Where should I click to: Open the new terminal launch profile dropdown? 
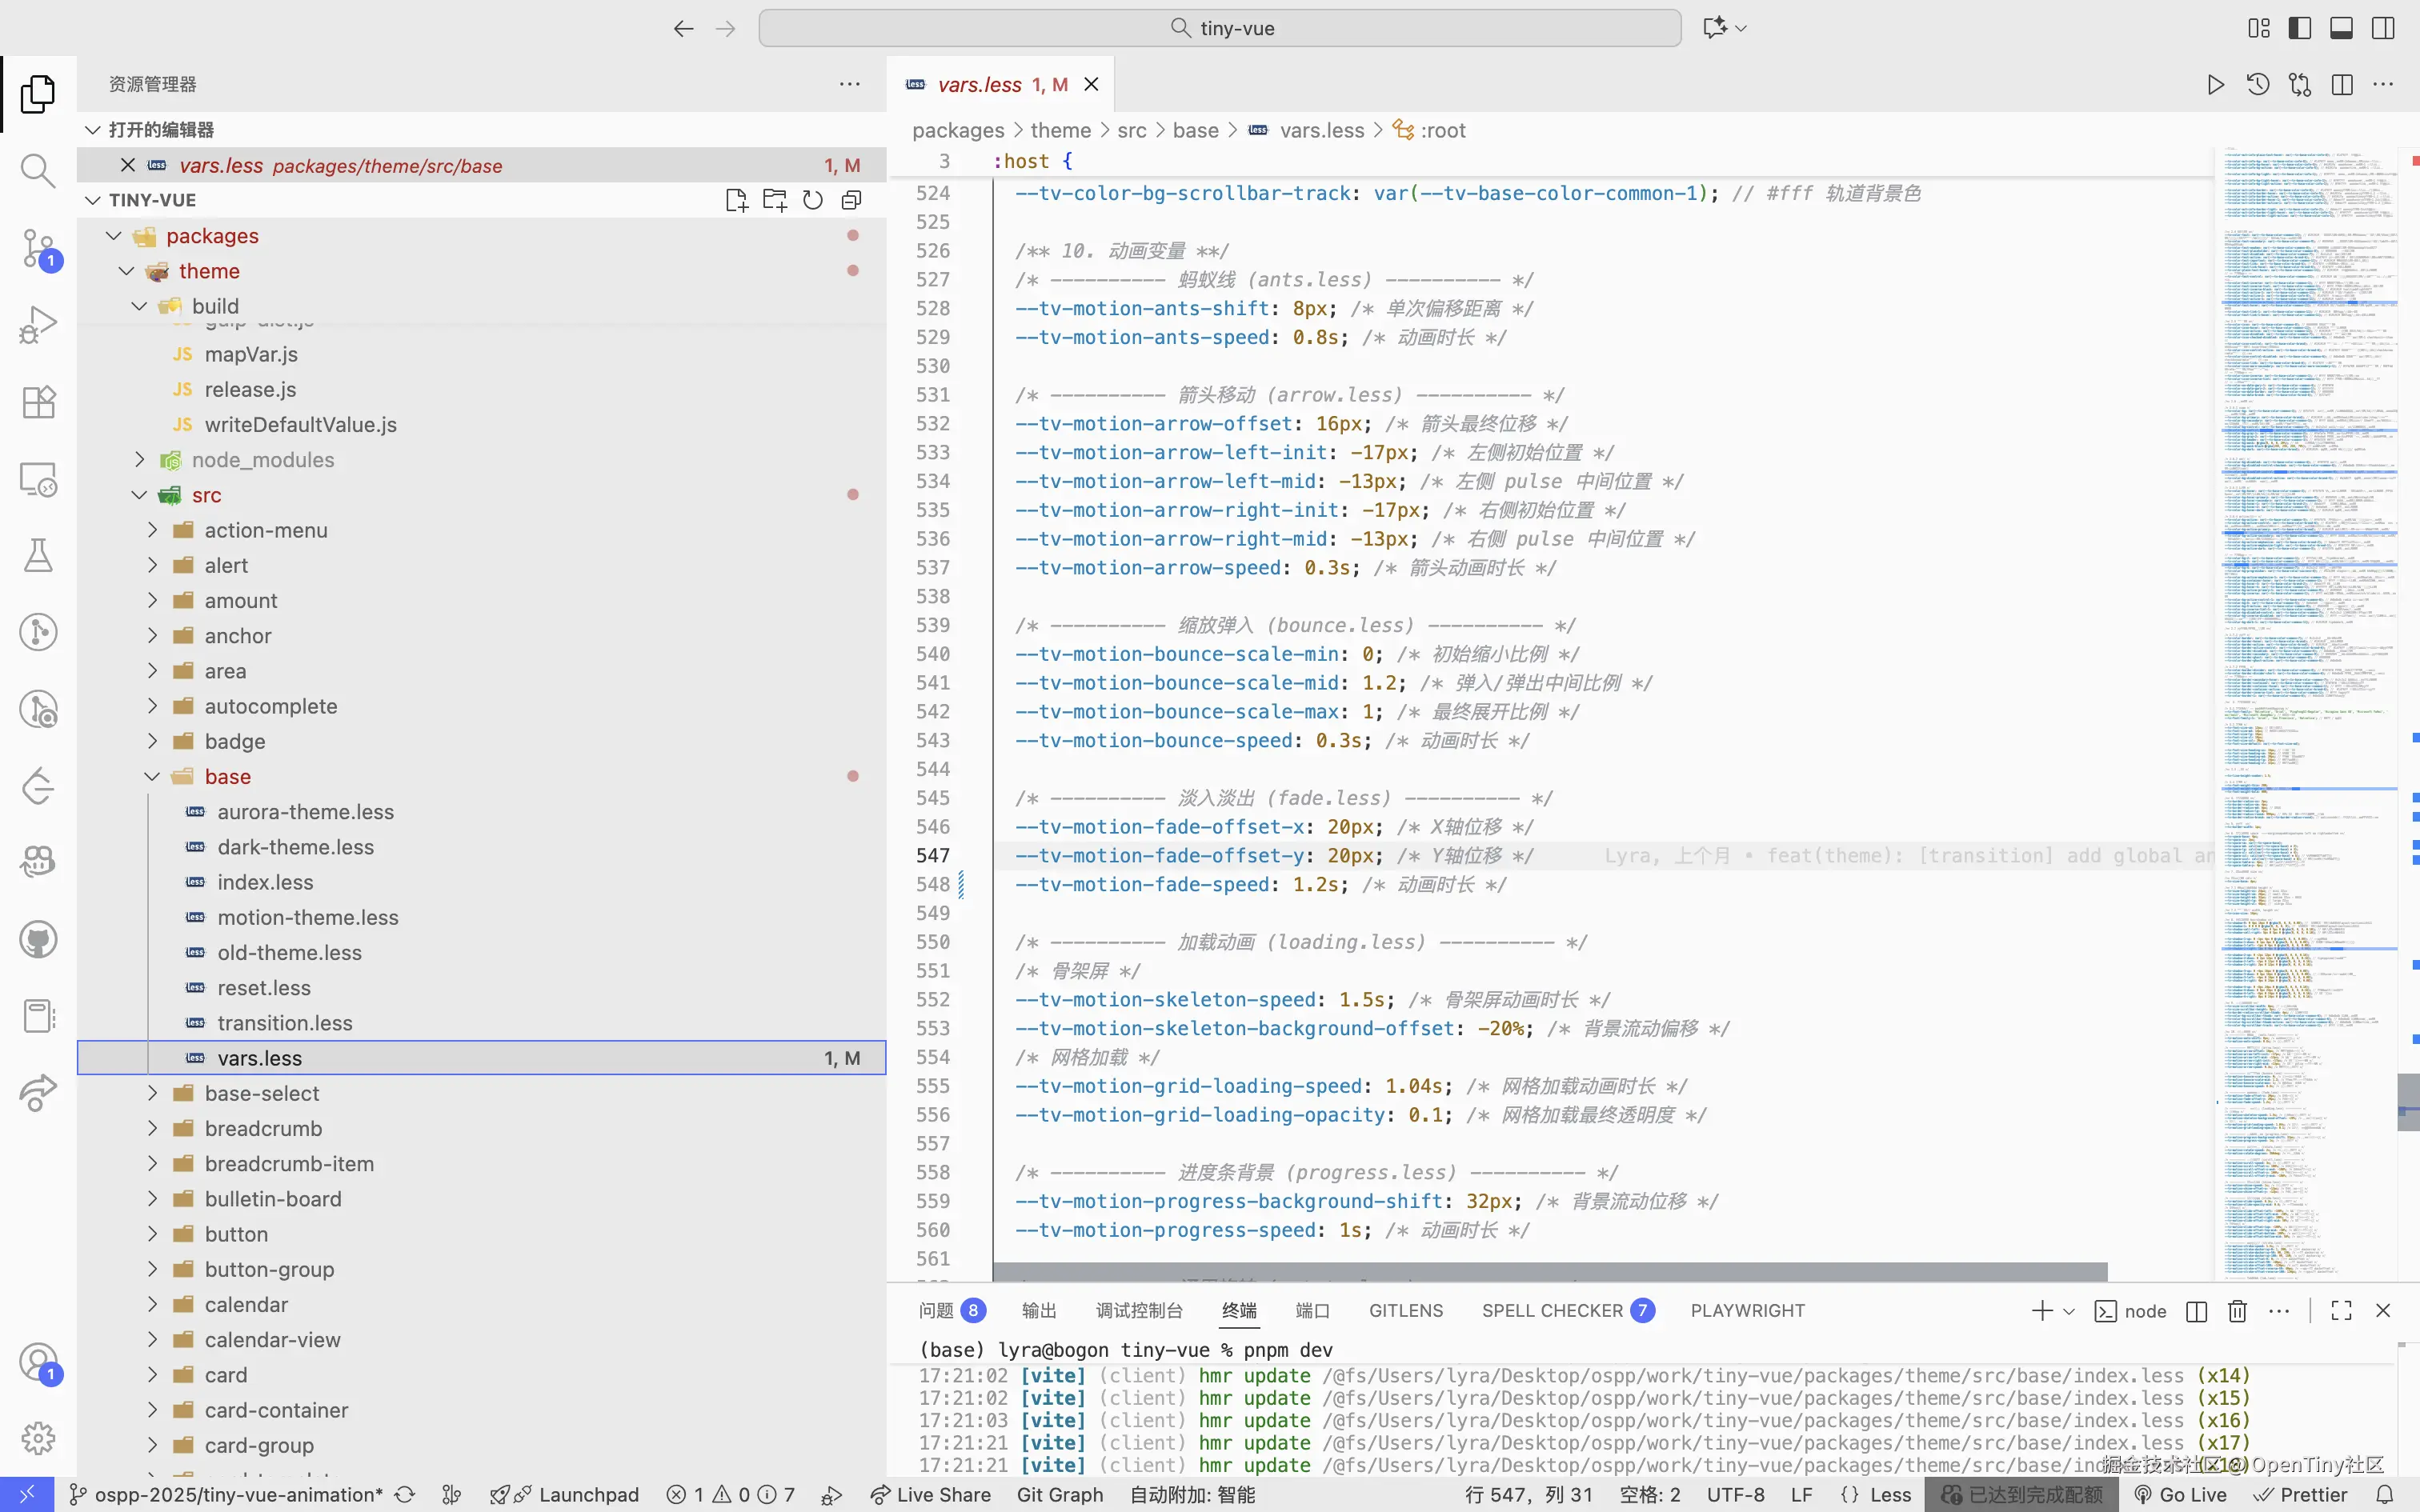2069,1311
